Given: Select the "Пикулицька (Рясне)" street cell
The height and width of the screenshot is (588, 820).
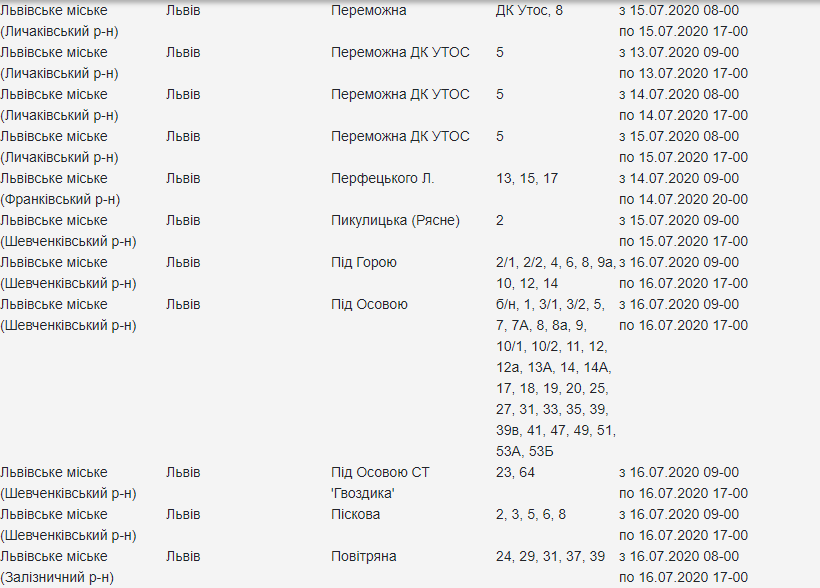Looking at the screenshot, I should coord(395,220).
